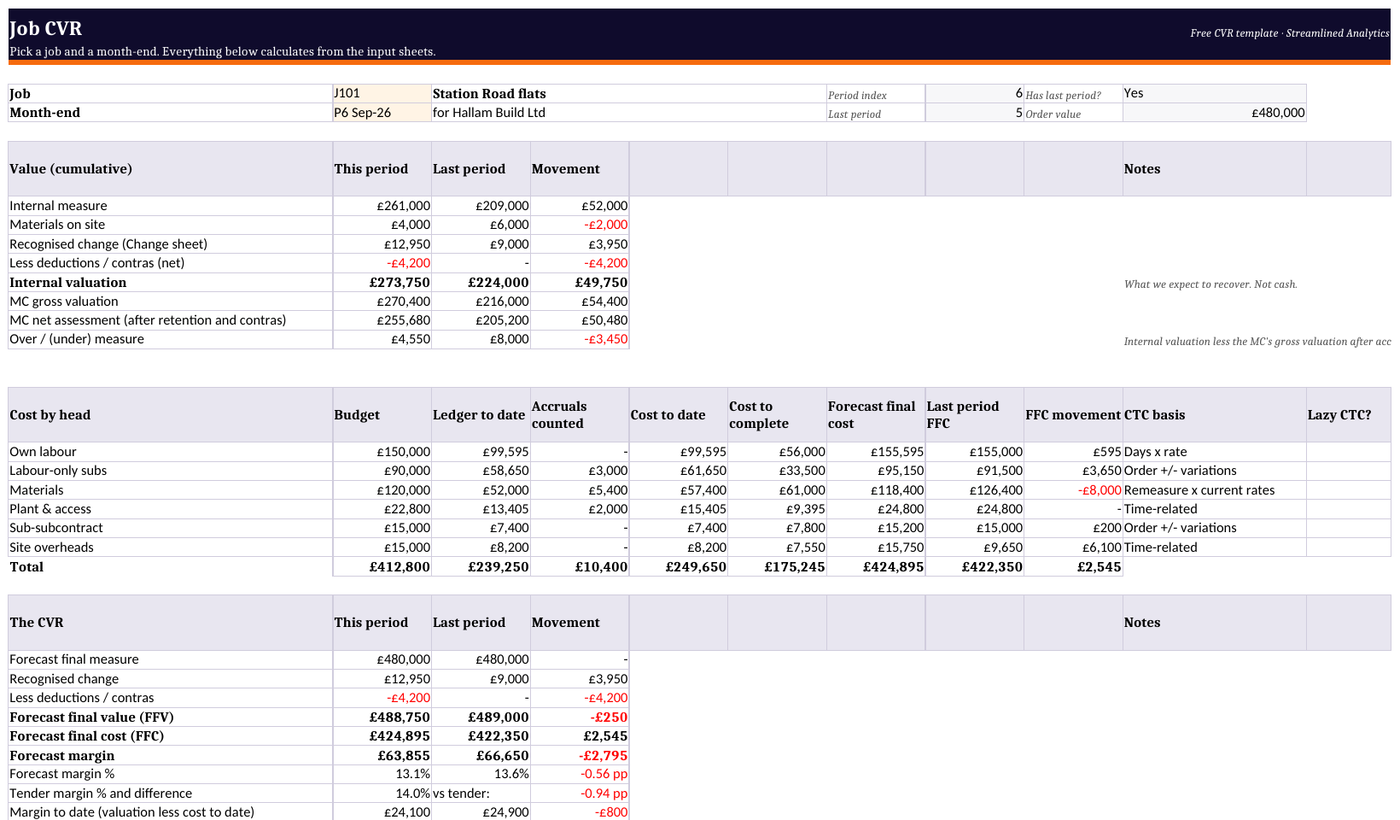
Task: Select Own labour budget £150,000
Action: [381, 451]
